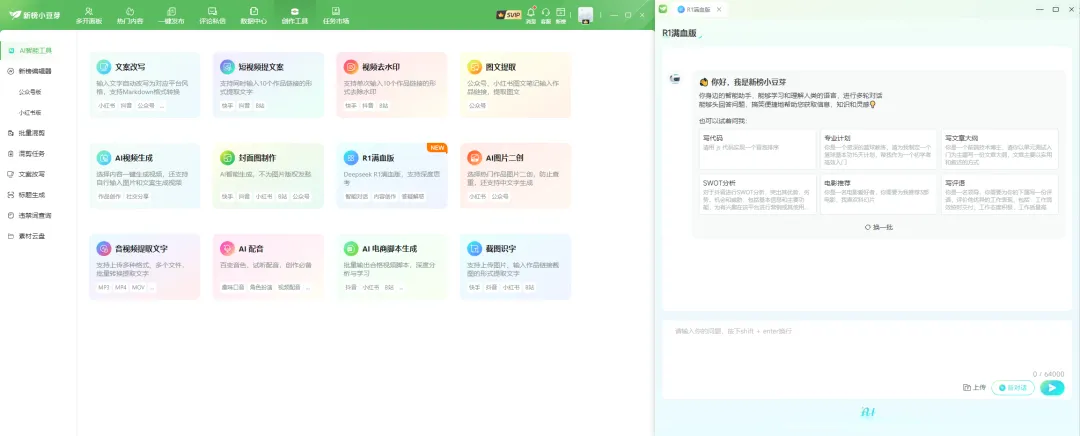Viewport: 1080px width, 436px height.
Task: Open the 数据中心 top navigation item
Action: 253,15
